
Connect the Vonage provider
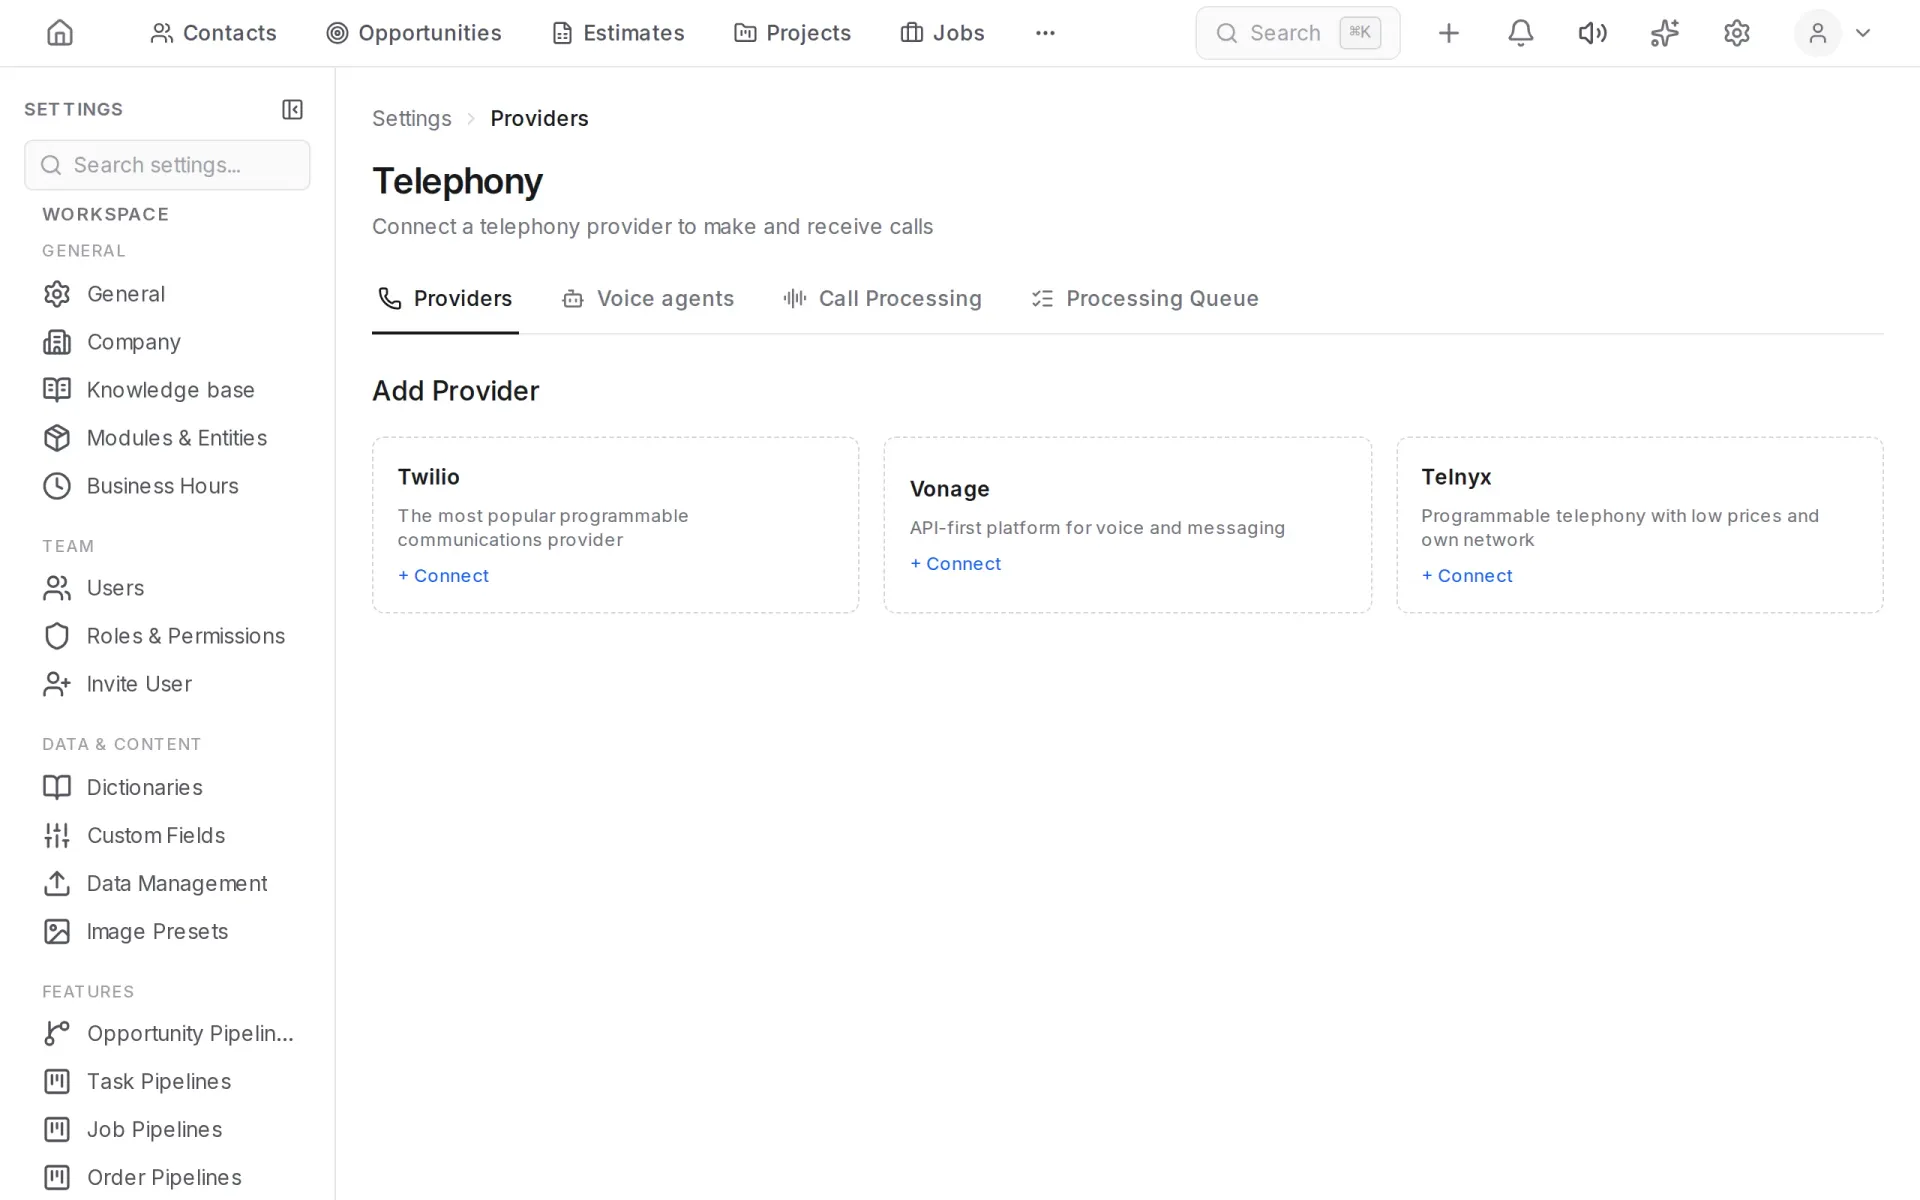coord(955,564)
